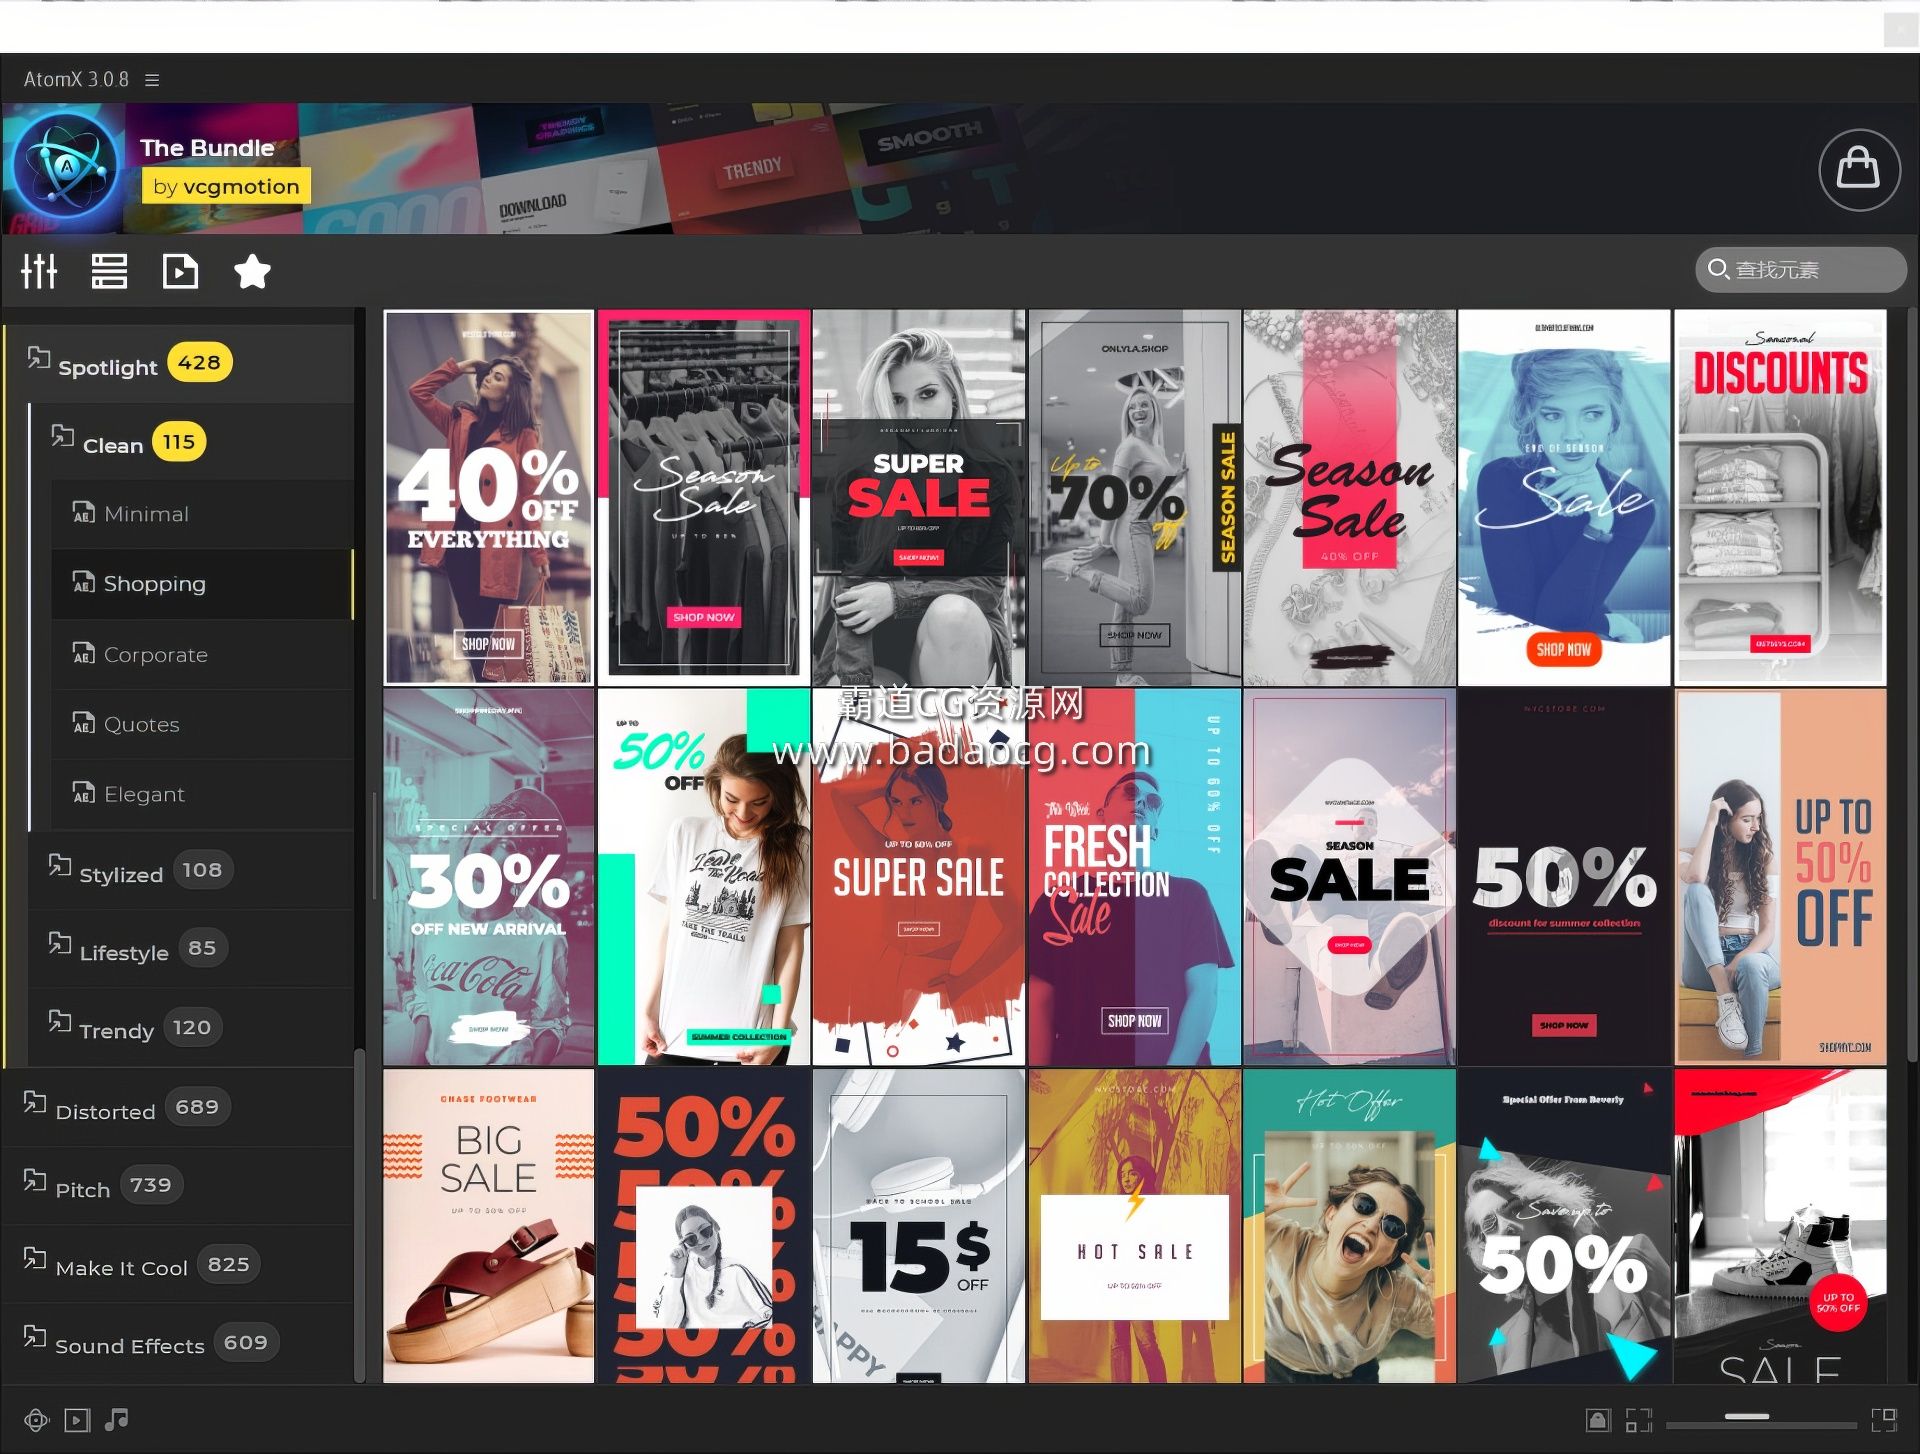Adjust the thumbnail size slider
The height and width of the screenshot is (1454, 1920).
click(x=1748, y=1417)
